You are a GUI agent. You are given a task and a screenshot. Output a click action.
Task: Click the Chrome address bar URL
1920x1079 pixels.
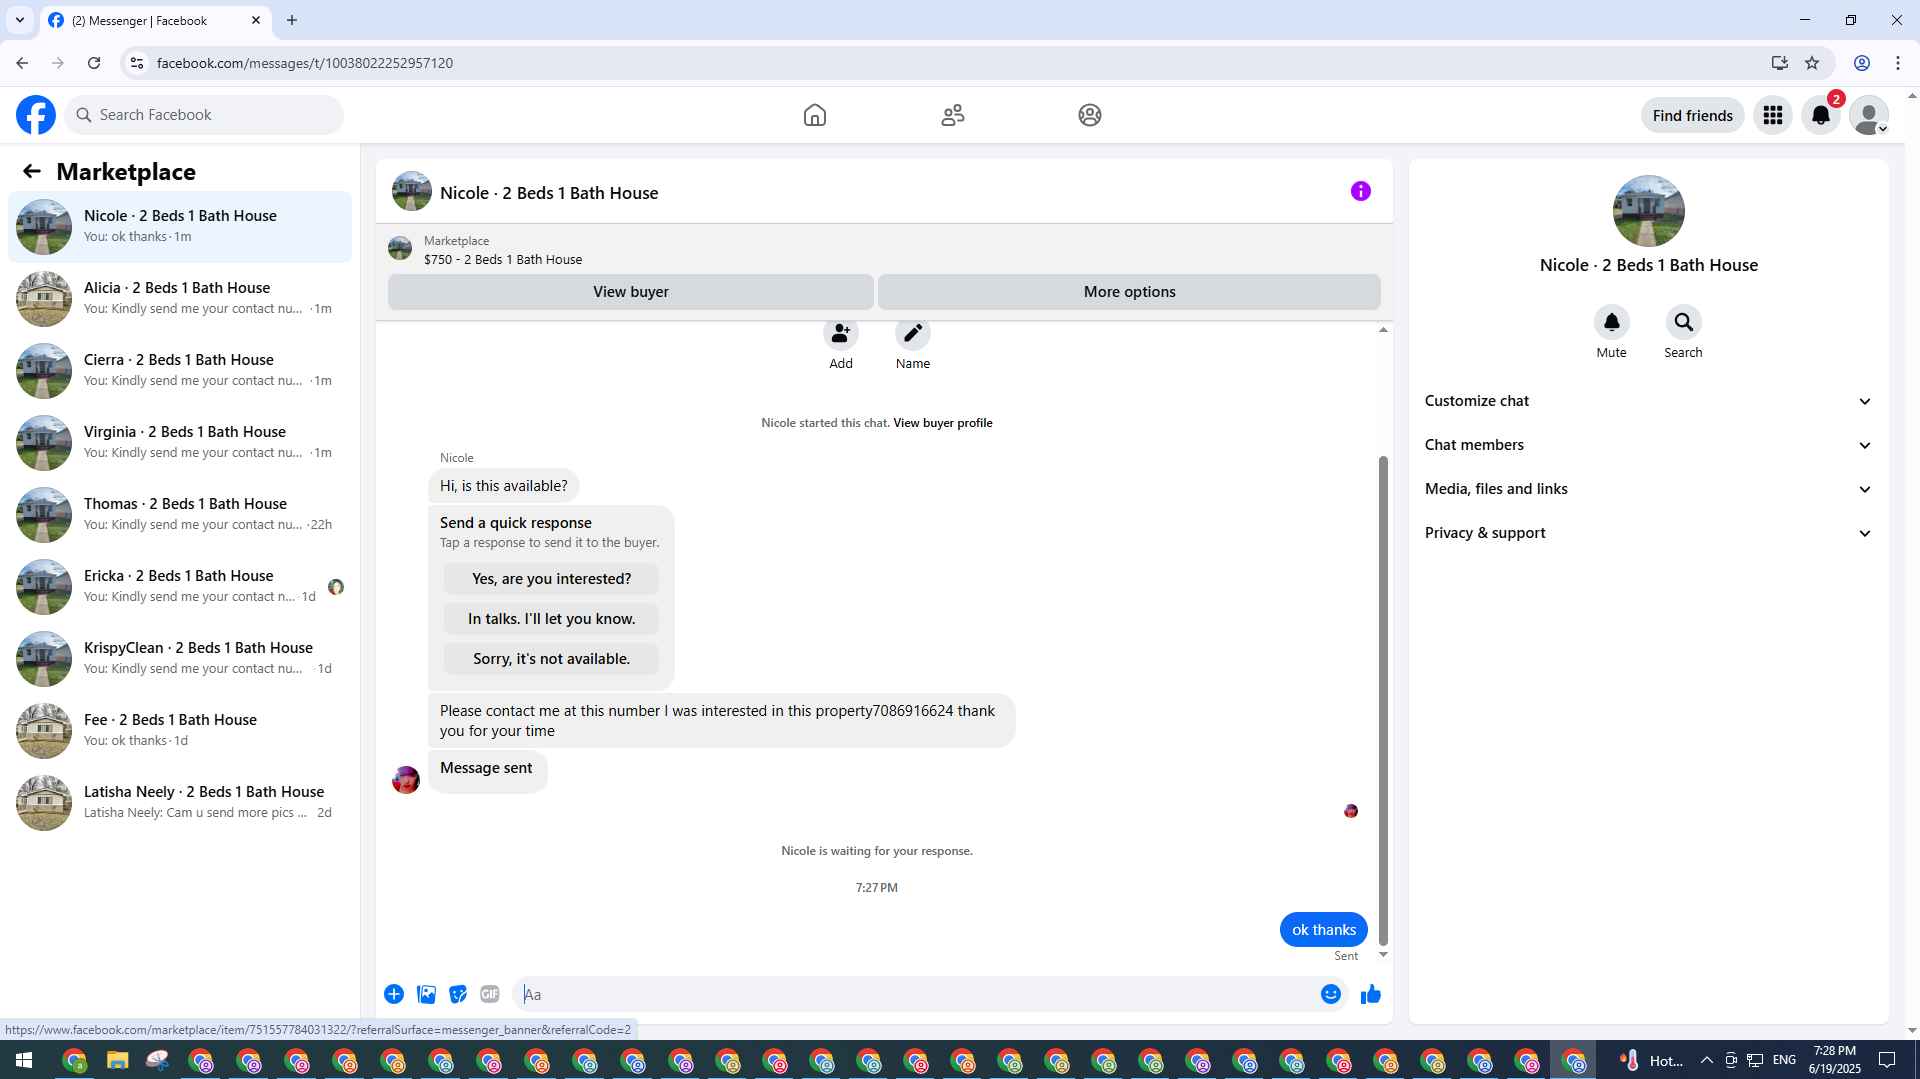click(305, 63)
